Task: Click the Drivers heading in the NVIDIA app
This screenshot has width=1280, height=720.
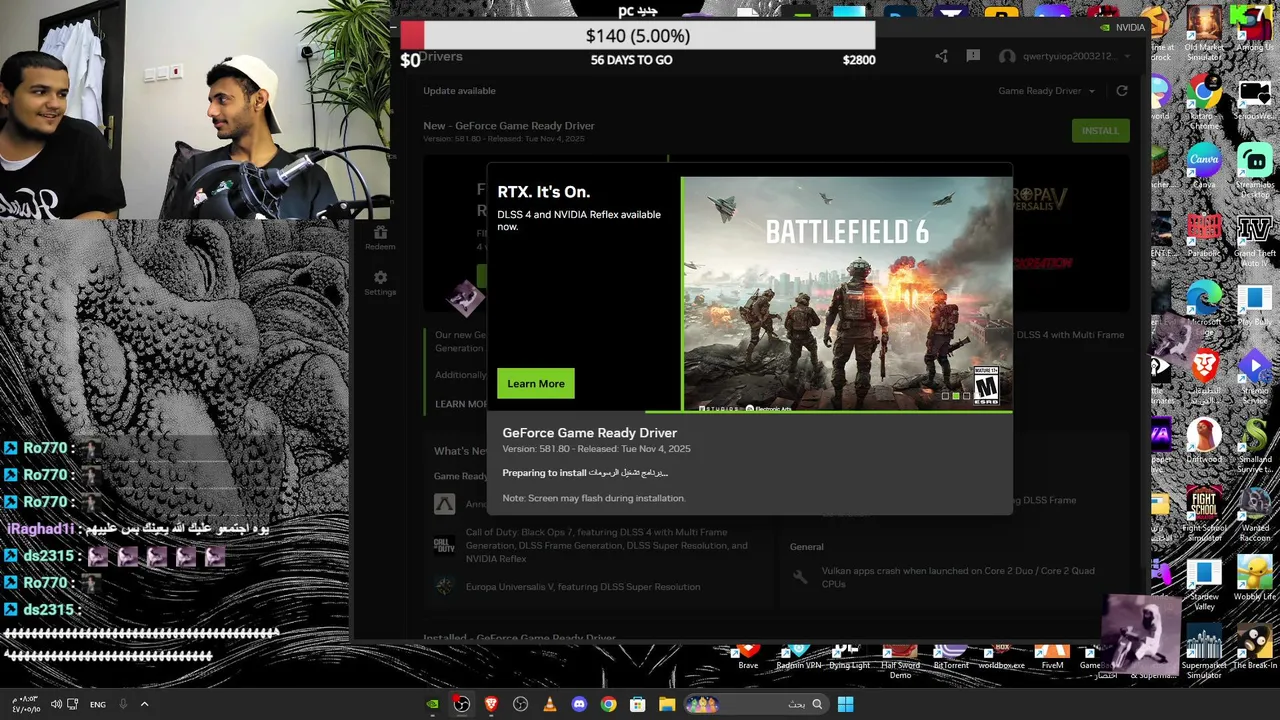Action: click(441, 57)
